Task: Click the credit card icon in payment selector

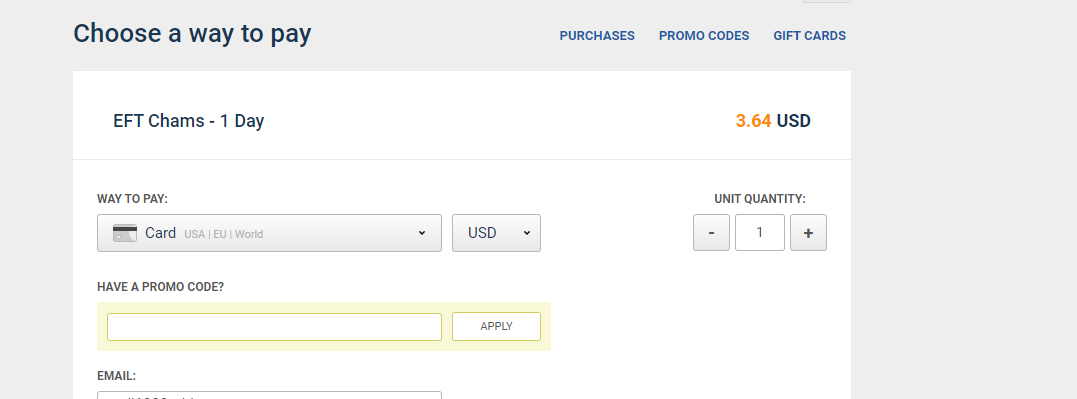Action: [125, 233]
